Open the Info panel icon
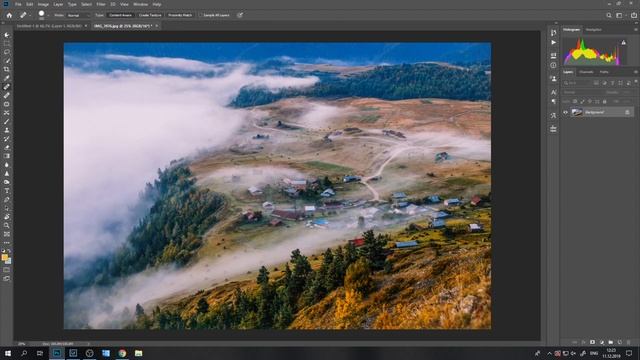This screenshot has width=640, height=360. pyautogui.click(x=553, y=65)
